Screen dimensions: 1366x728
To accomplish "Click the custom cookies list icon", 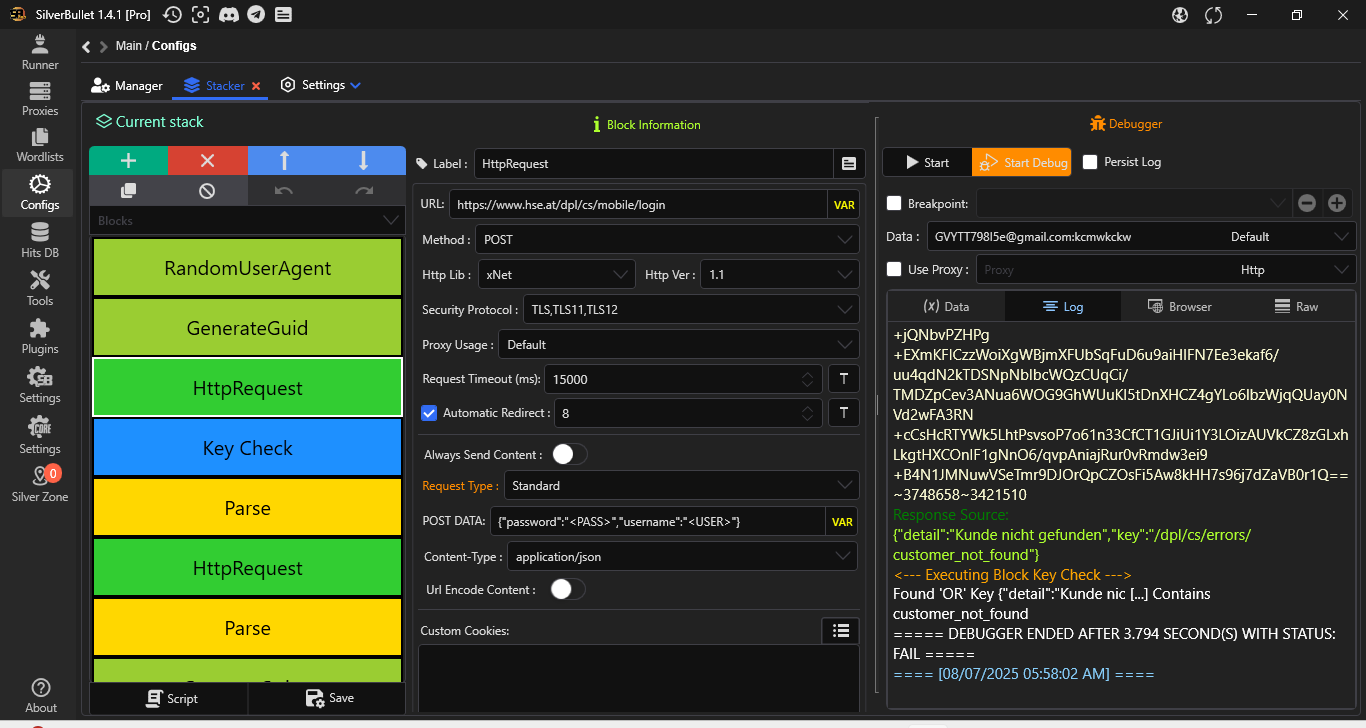I will click(840, 630).
